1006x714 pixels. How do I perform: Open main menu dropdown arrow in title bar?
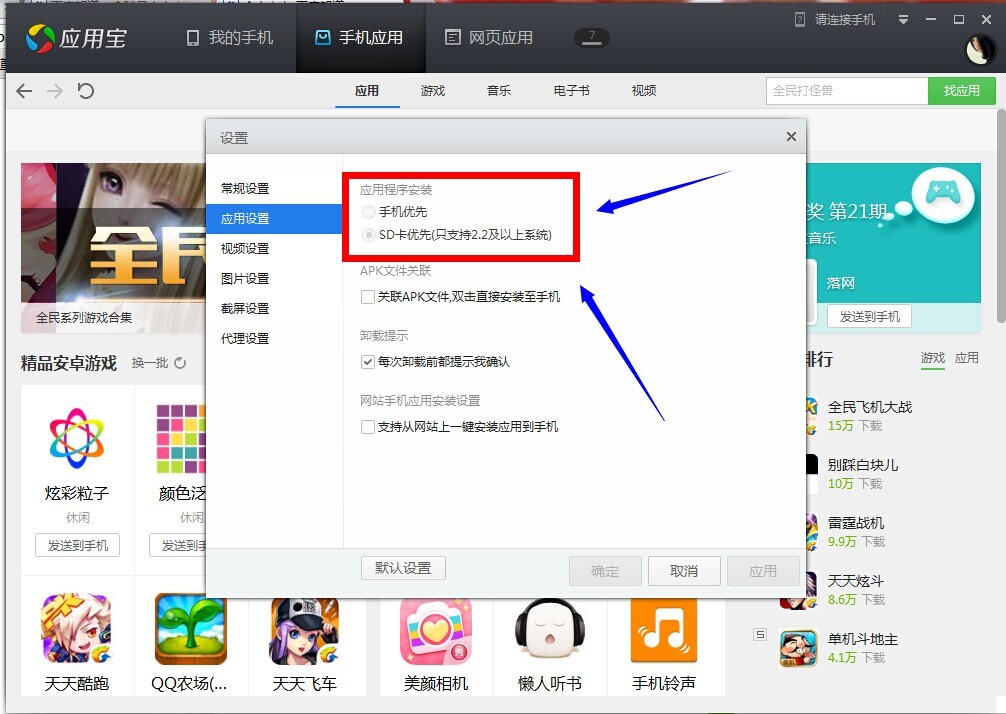coord(903,19)
